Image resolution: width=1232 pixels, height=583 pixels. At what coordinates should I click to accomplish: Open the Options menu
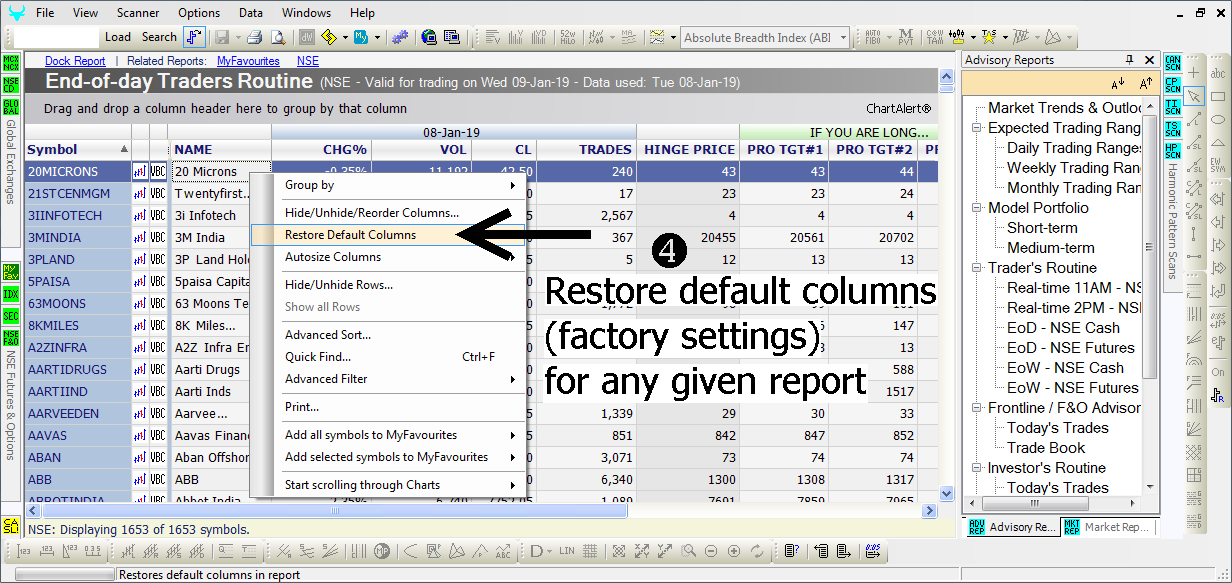[x=199, y=13]
